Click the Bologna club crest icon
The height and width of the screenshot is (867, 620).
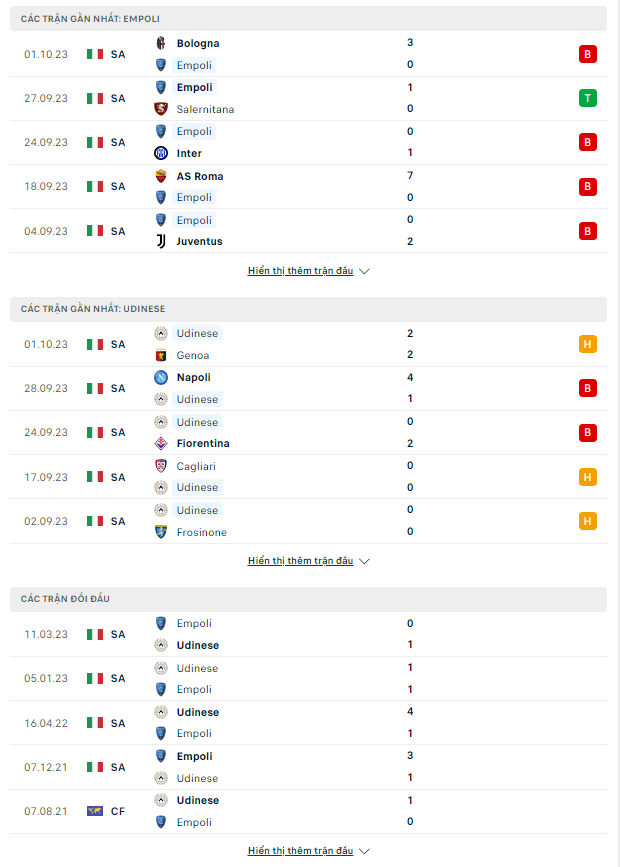(x=160, y=43)
